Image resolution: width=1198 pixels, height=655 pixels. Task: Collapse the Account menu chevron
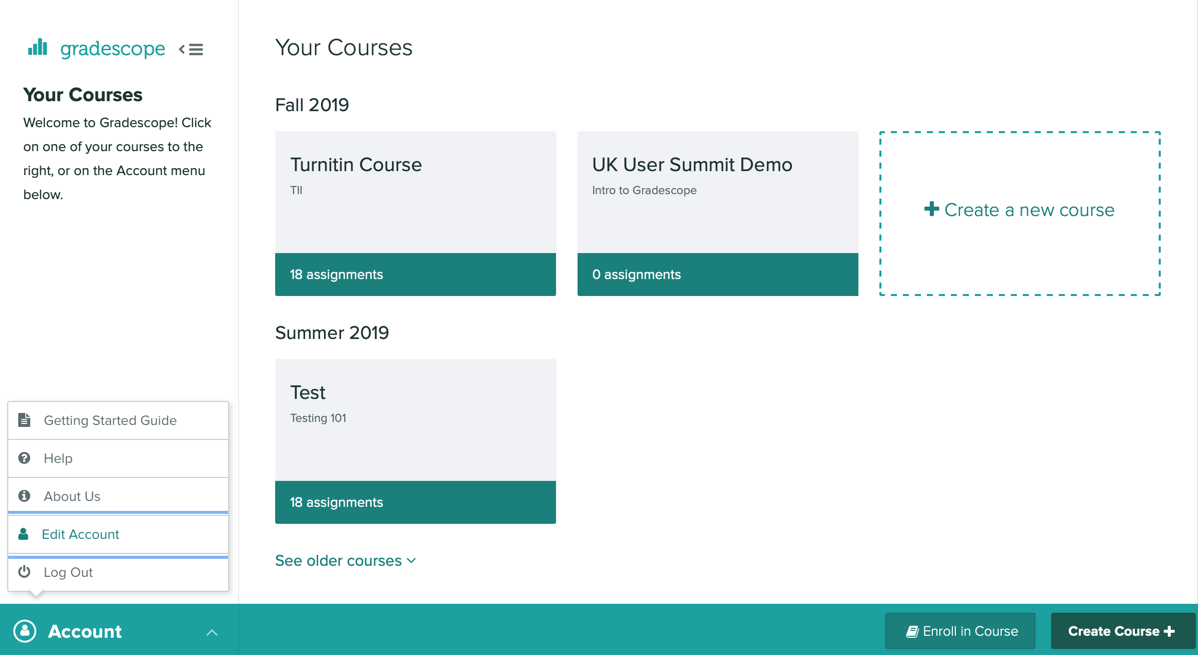[212, 632]
